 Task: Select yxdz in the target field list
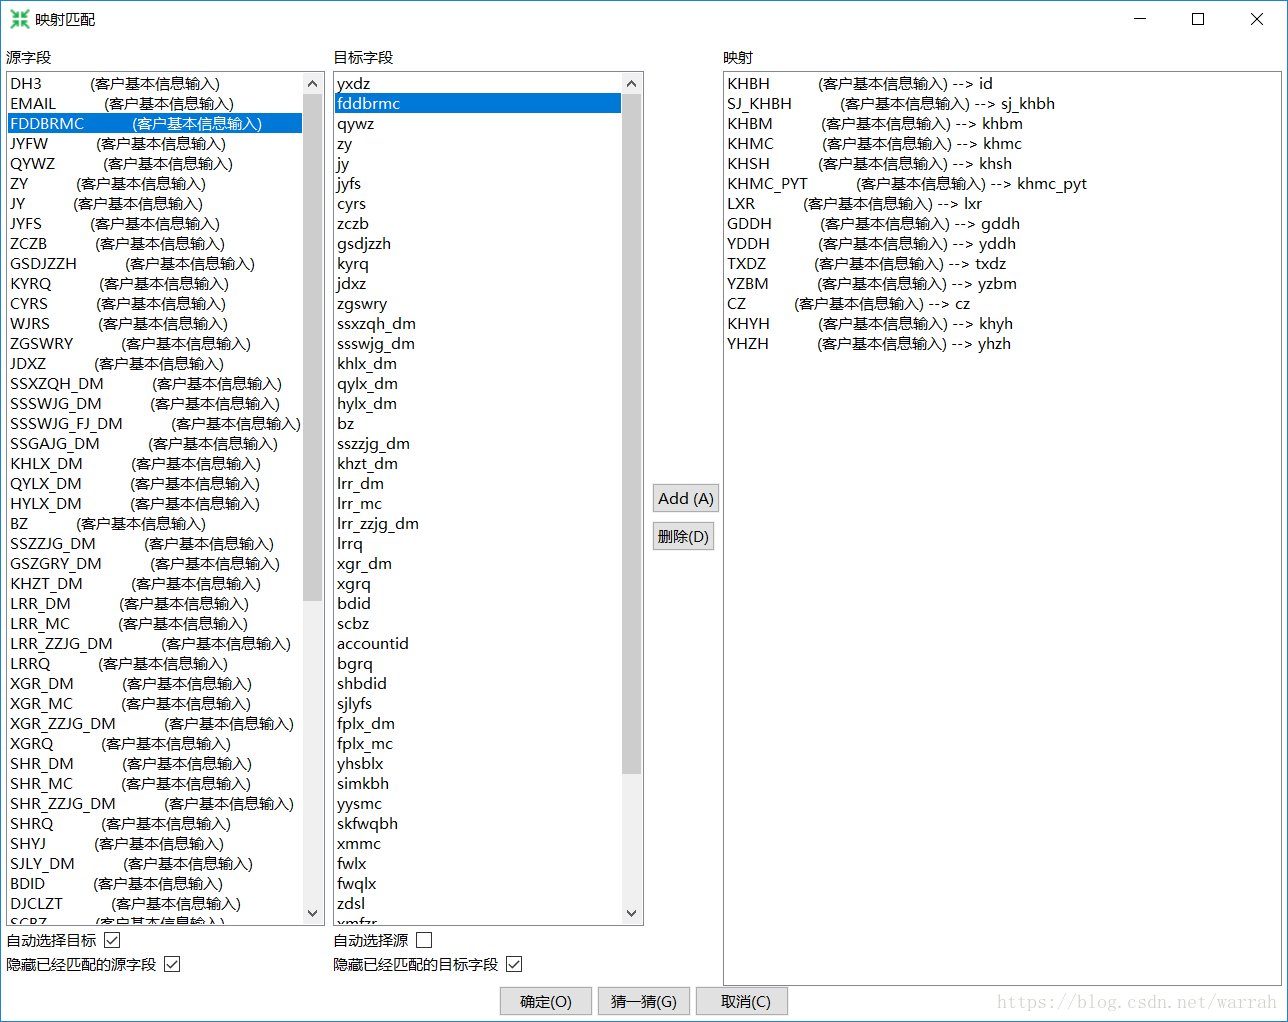point(477,84)
